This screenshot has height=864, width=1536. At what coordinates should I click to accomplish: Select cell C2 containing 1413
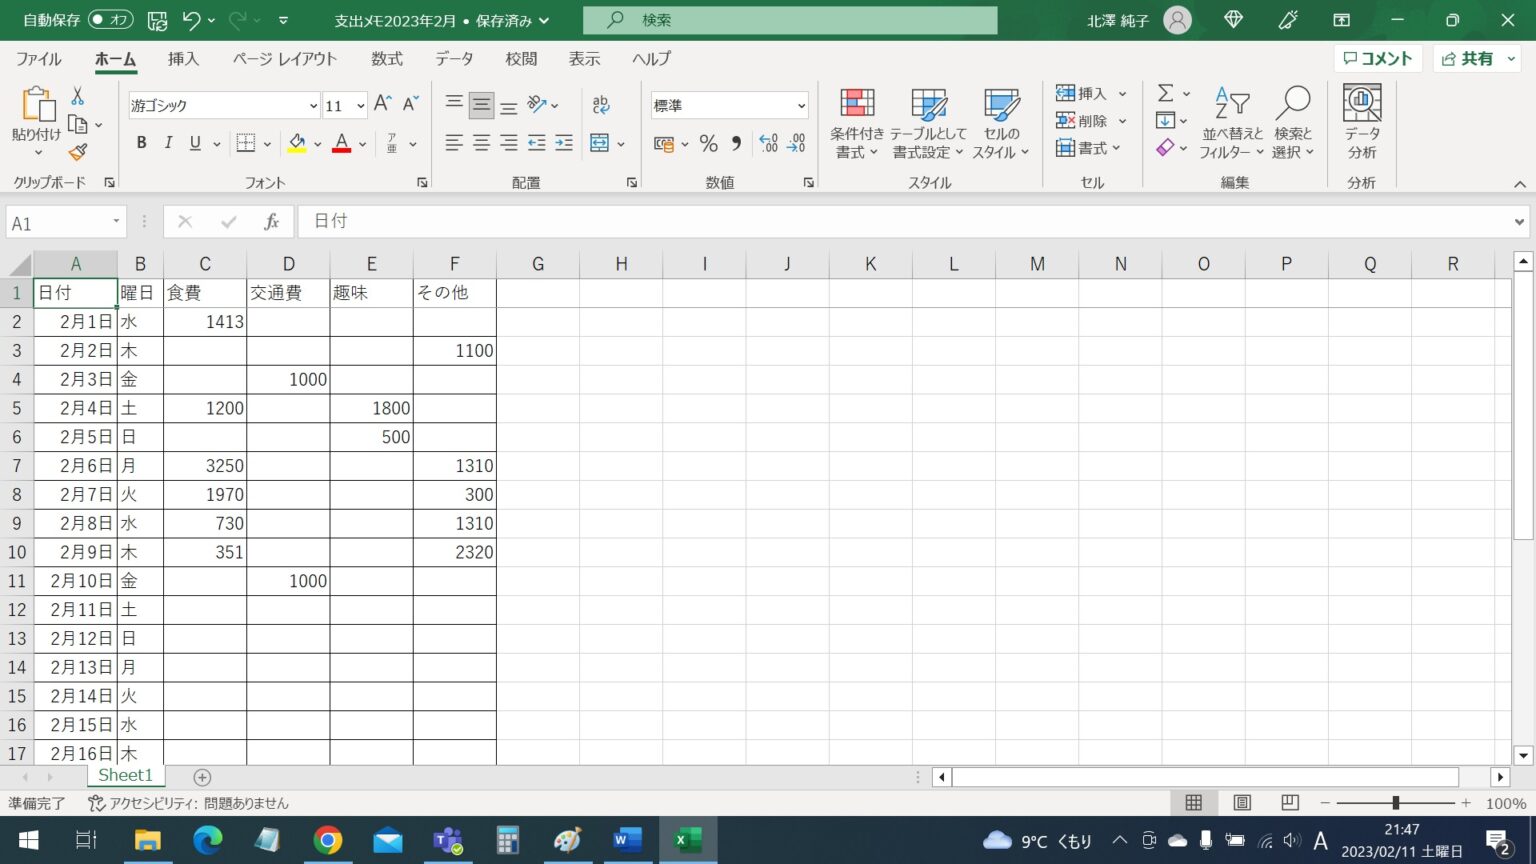click(x=205, y=322)
